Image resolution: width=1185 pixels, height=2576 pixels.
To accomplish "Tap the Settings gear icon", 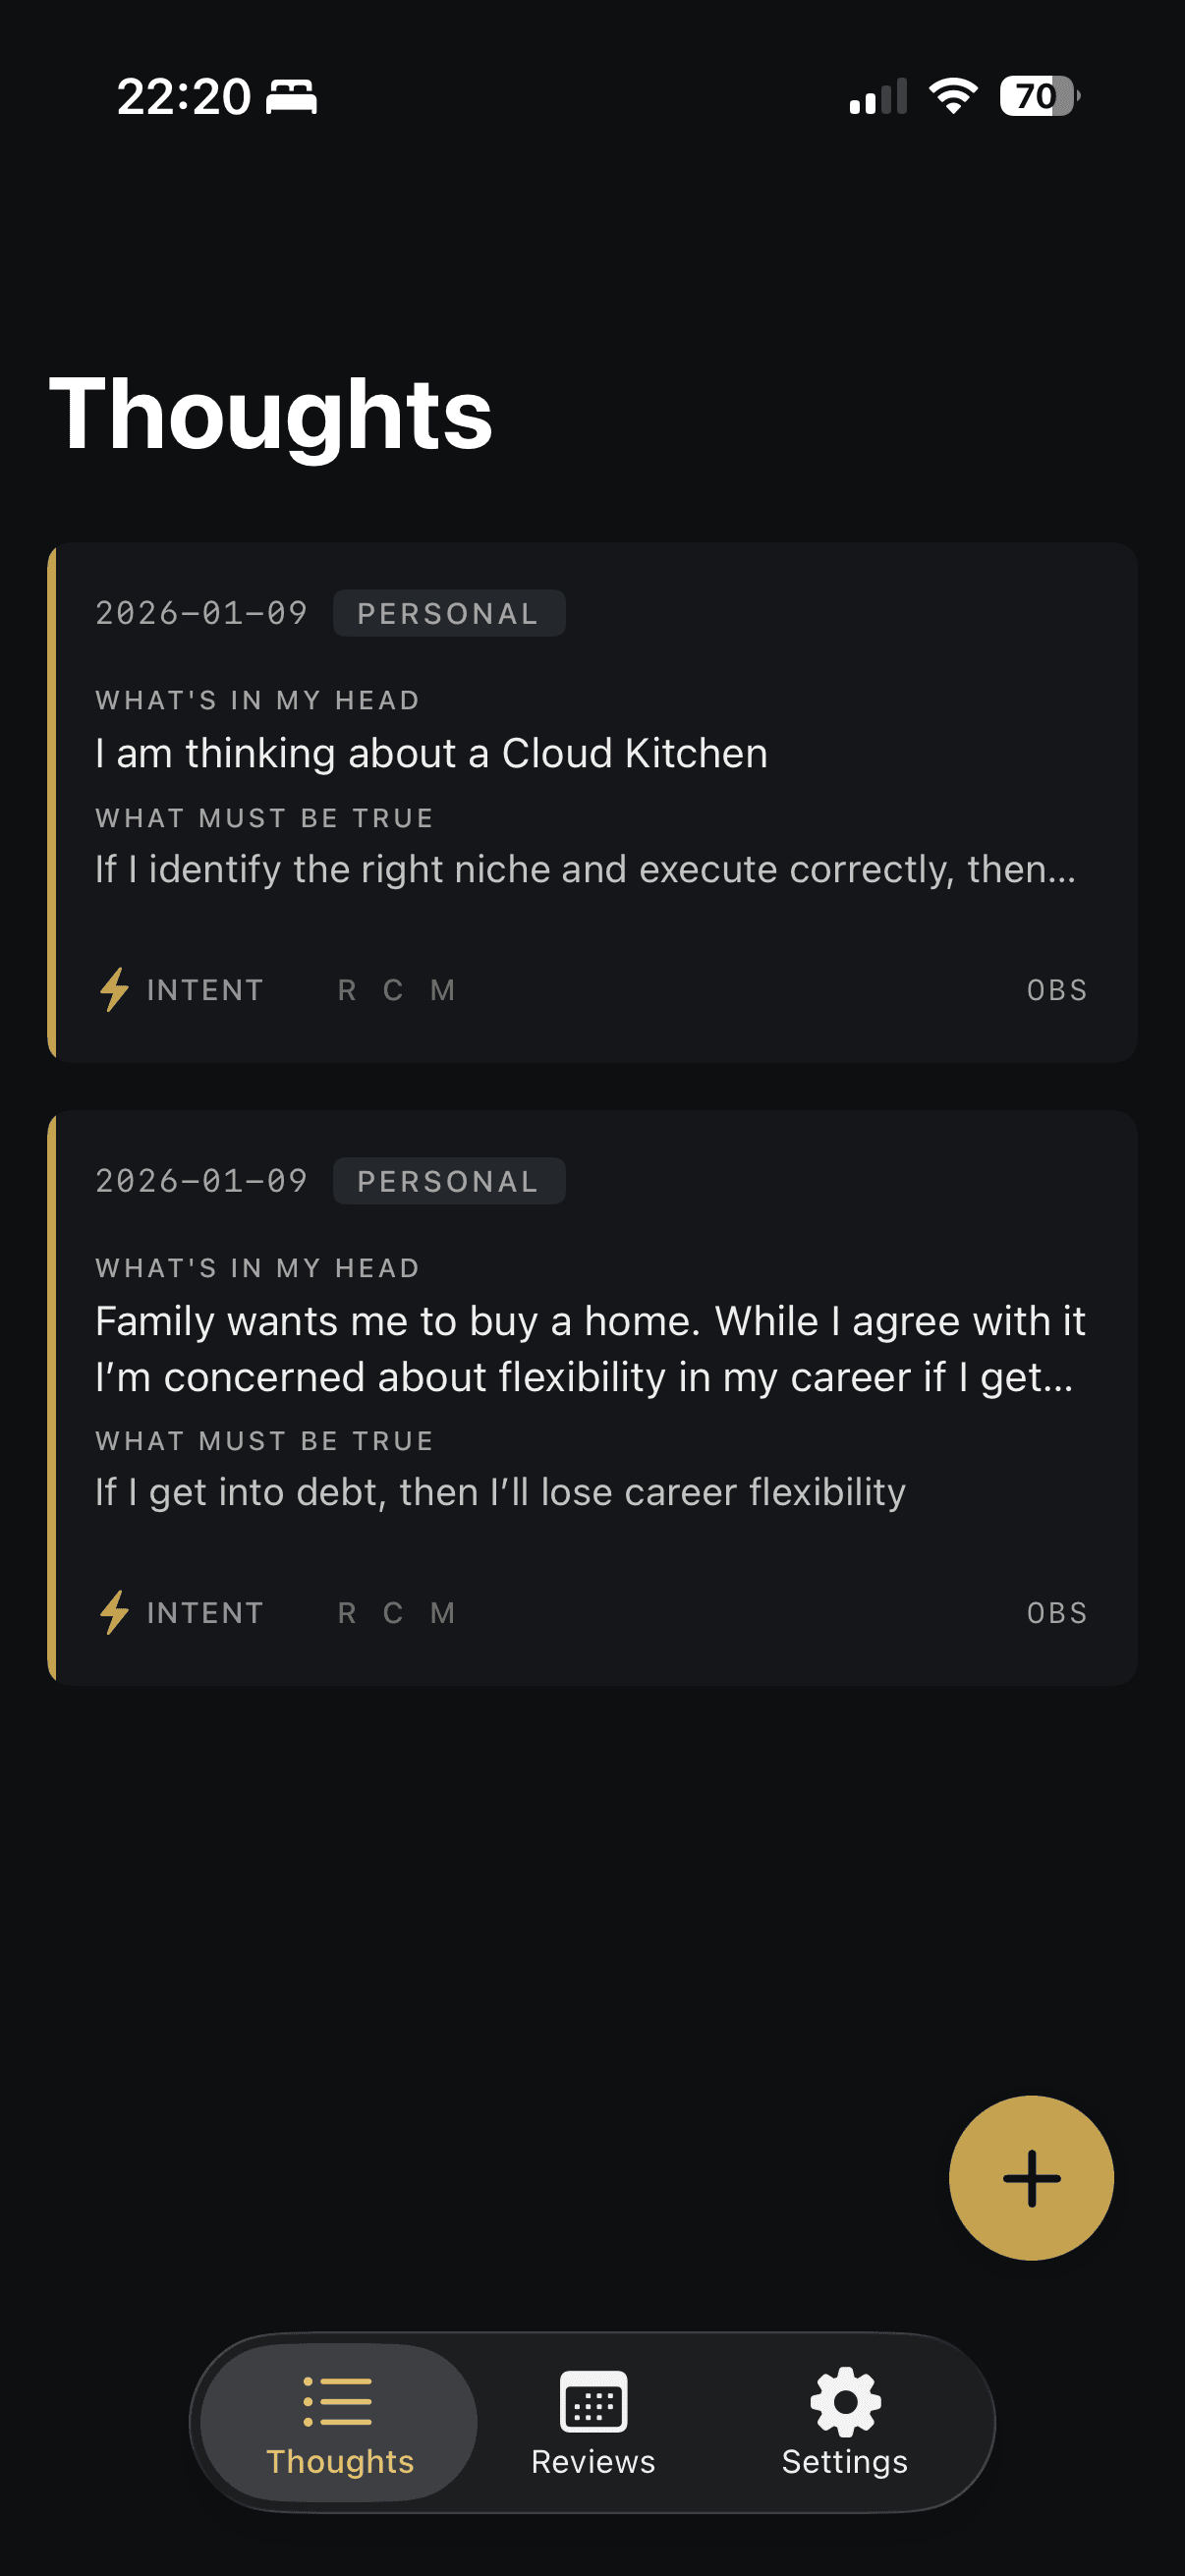I will (x=844, y=2401).
